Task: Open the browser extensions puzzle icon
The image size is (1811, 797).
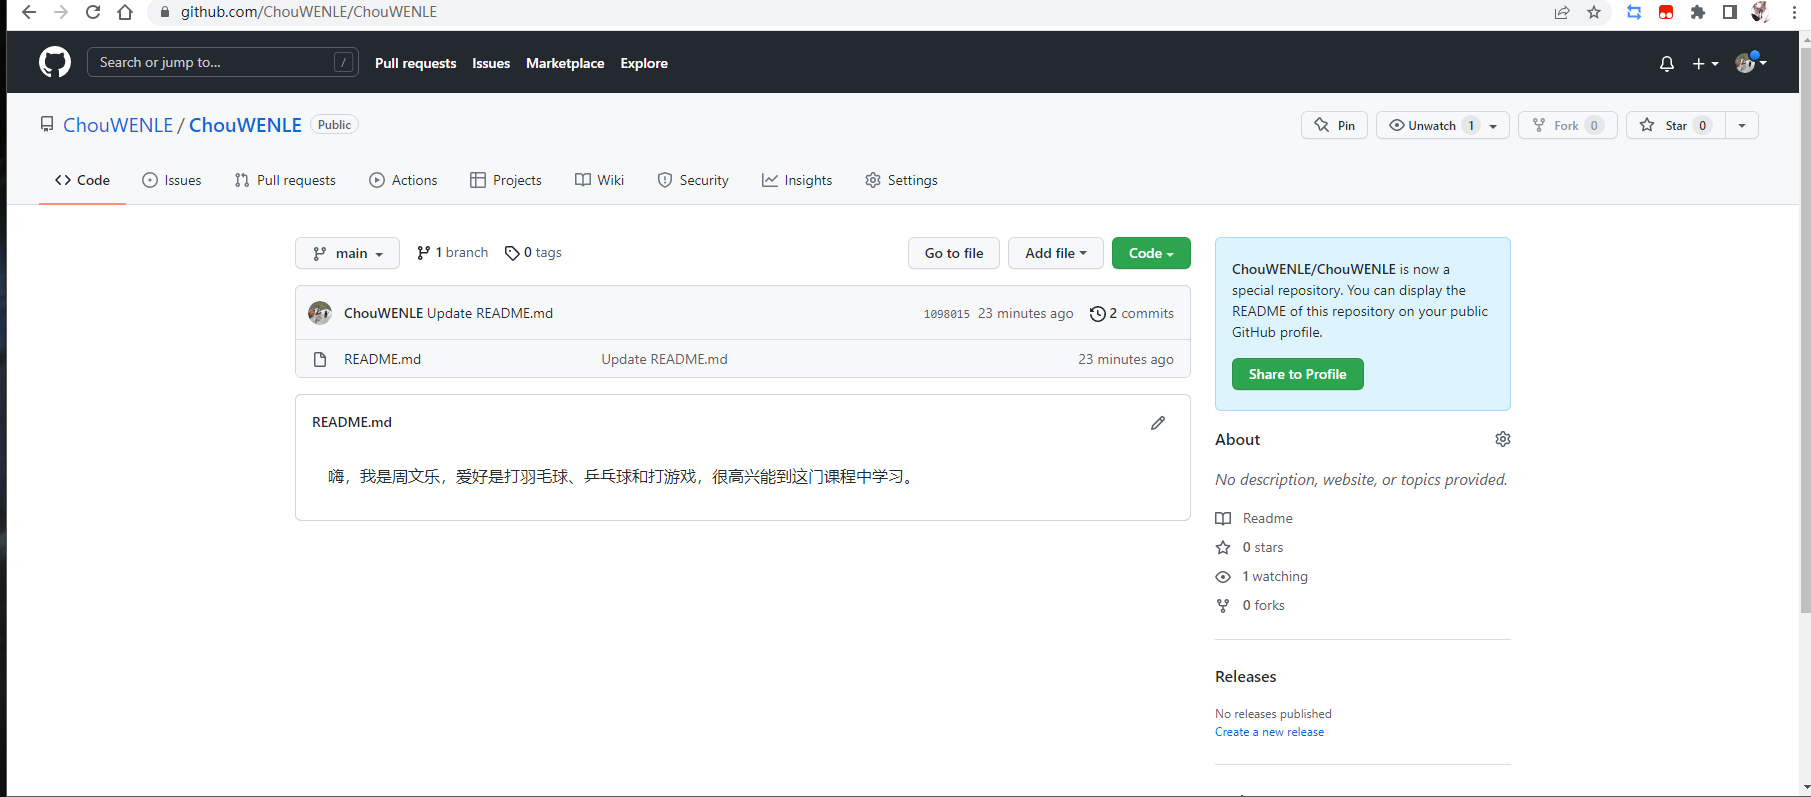Action: click(x=1698, y=12)
